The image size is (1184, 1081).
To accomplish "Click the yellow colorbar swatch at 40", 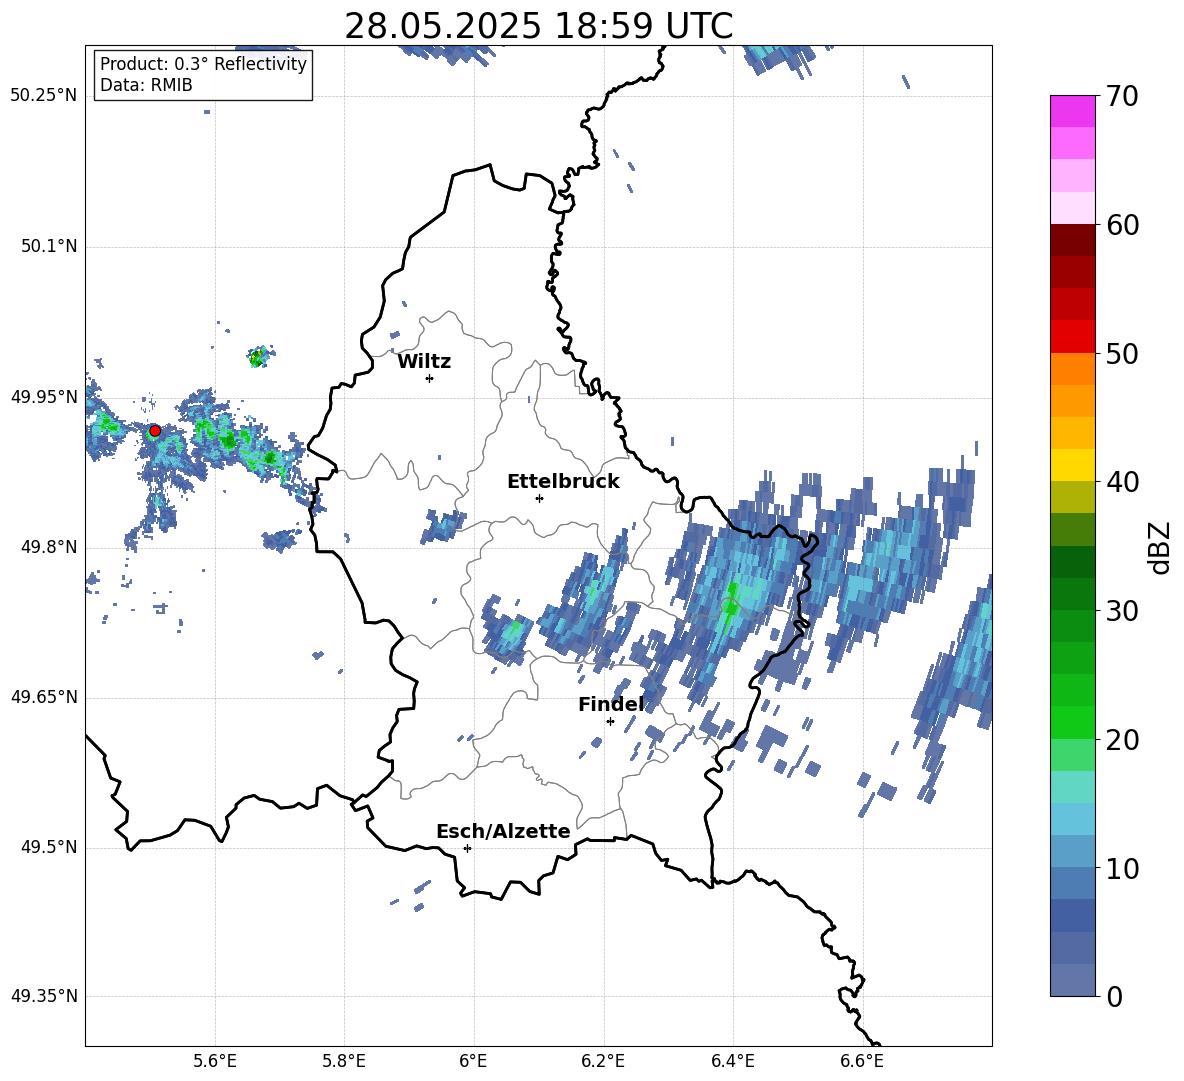I will pyautogui.click(x=1072, y=465).
